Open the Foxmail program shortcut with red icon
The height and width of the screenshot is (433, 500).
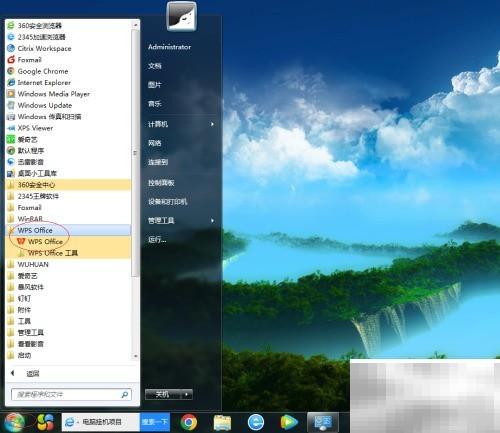click(24, 60)
